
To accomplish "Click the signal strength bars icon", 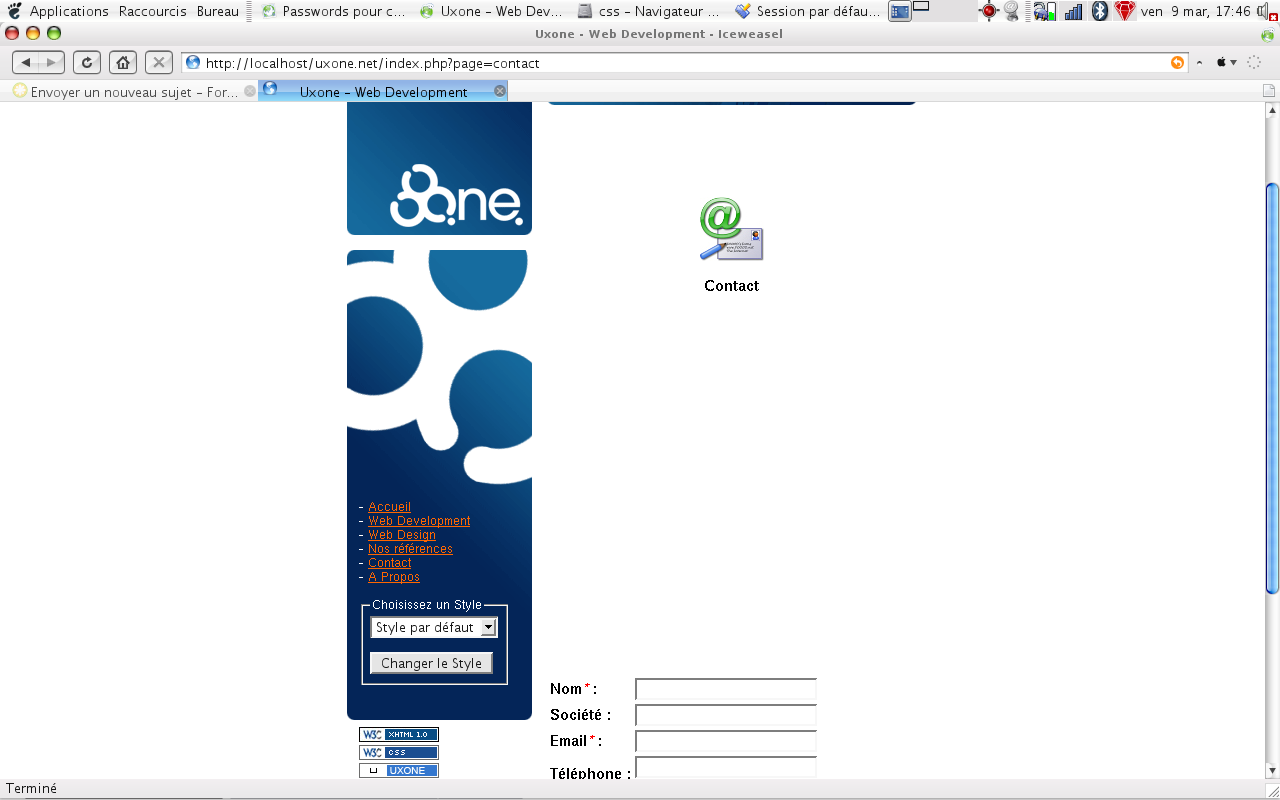I will (x=1073, y=11).
